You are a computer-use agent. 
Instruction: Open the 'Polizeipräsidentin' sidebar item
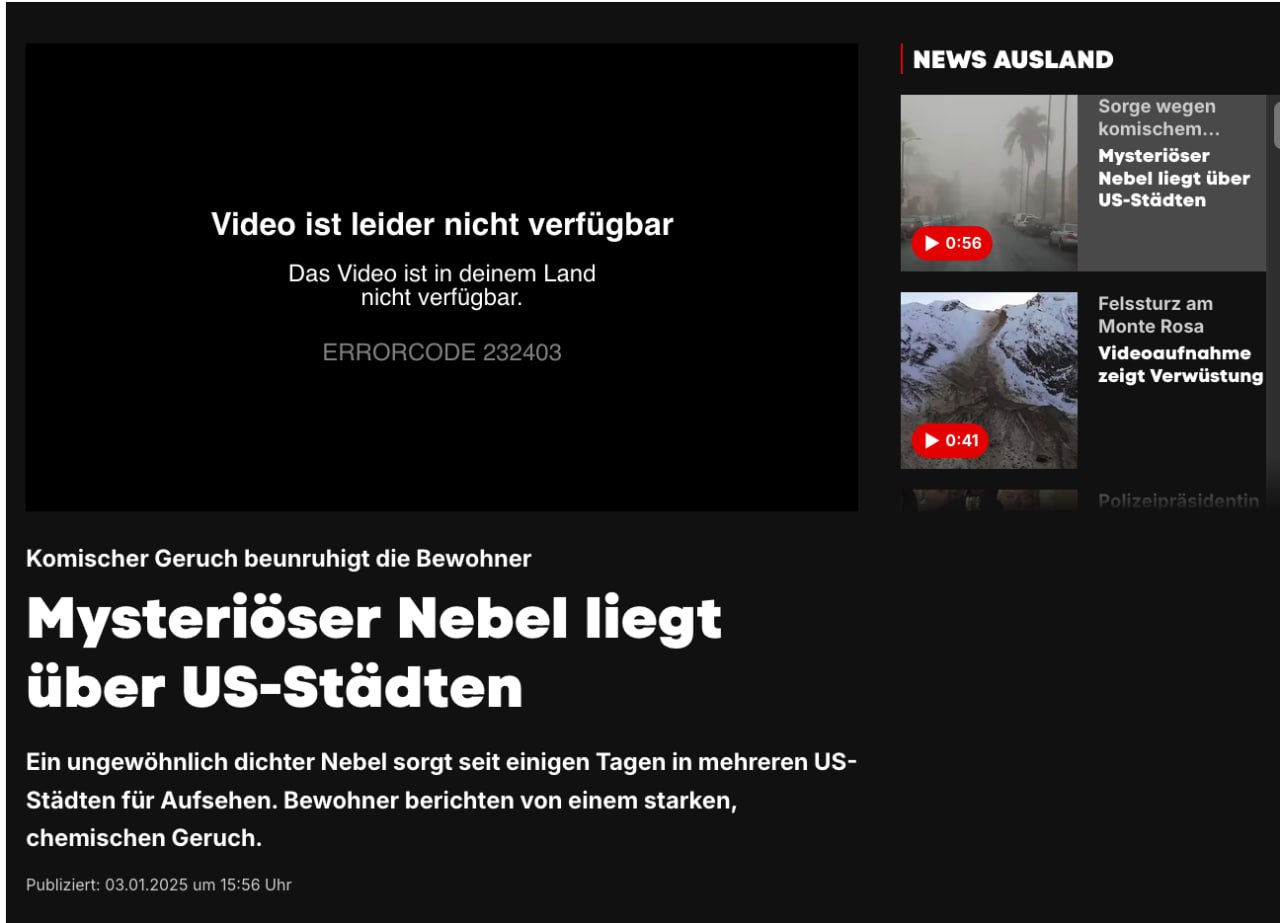coord(1178,501)
